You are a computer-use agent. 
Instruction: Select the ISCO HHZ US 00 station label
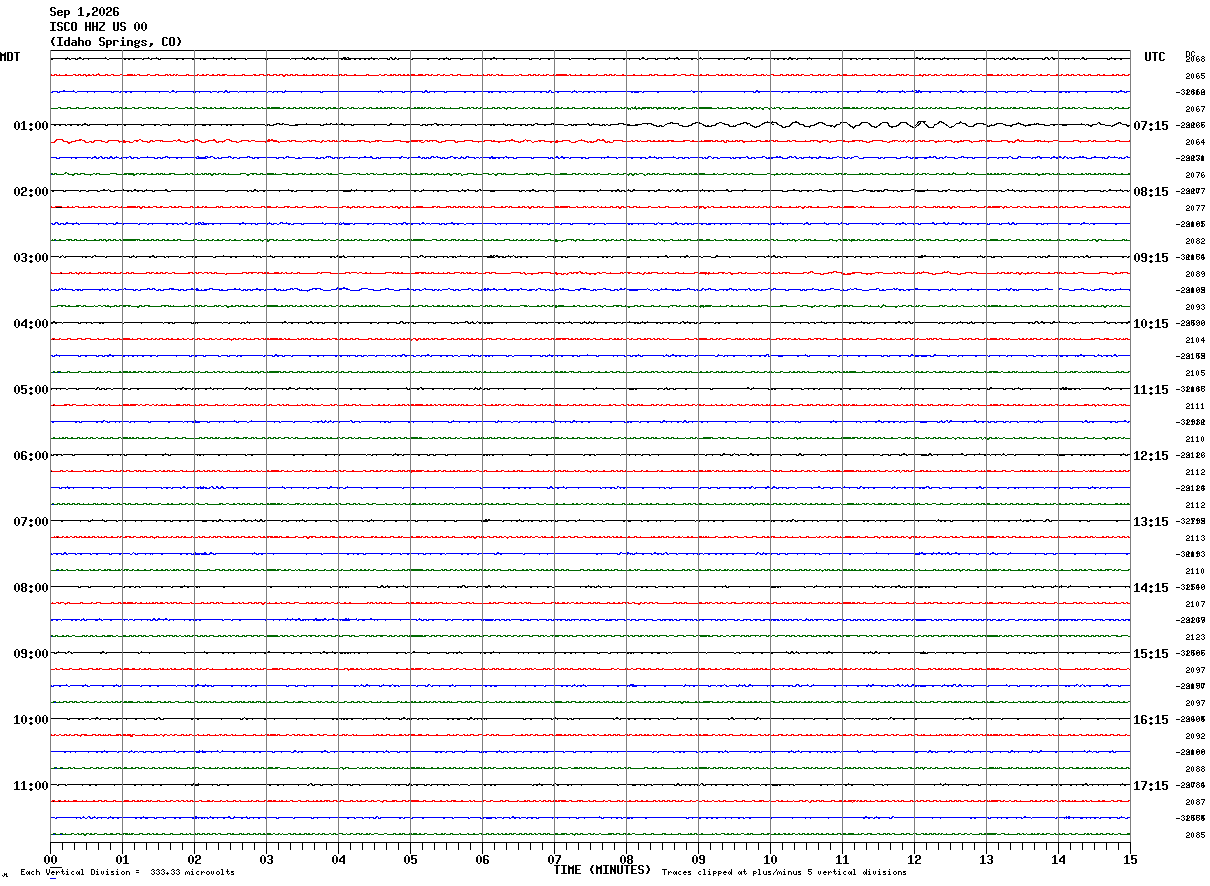pos(98,27)
